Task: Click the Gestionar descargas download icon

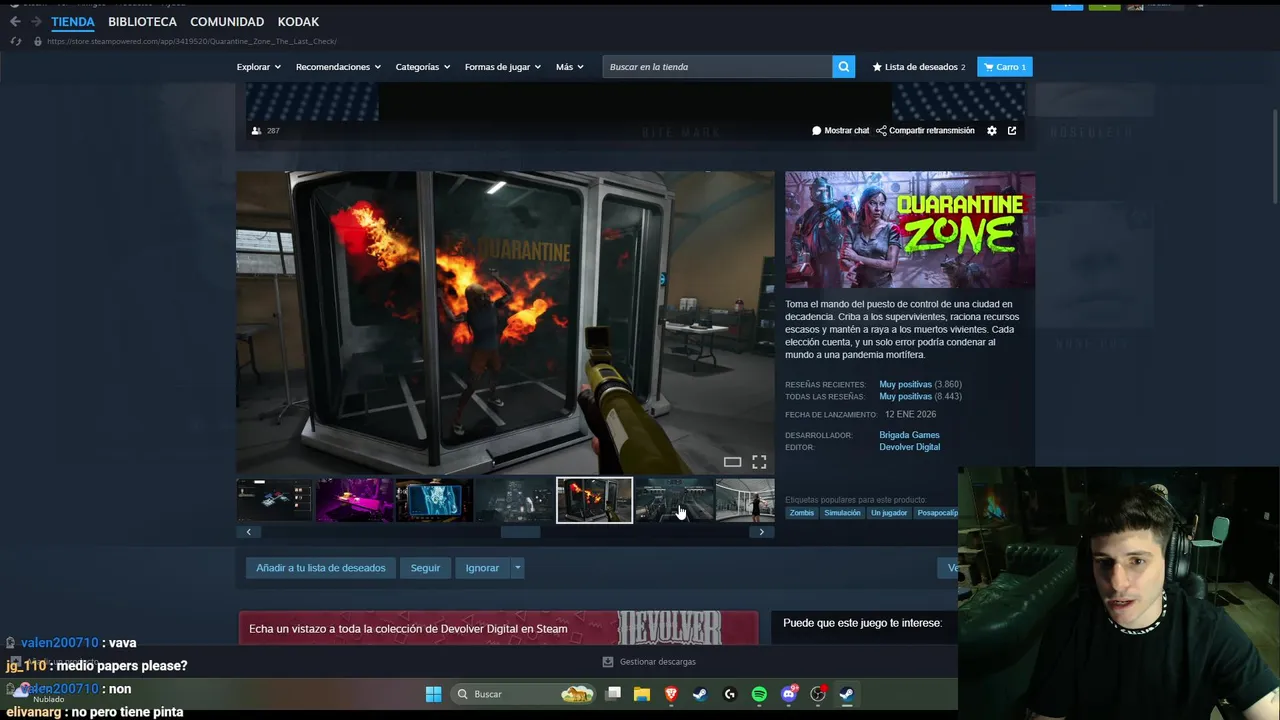Action: pos(608,662)
